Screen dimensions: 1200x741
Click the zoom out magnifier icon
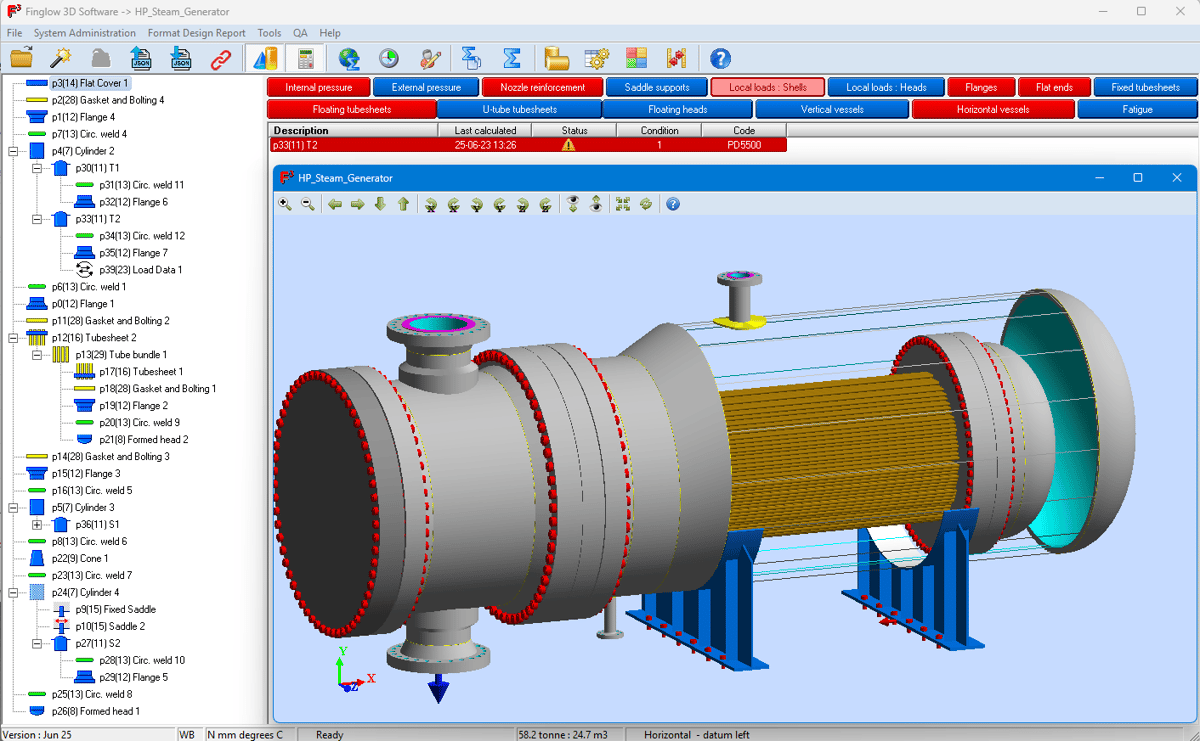308,204
